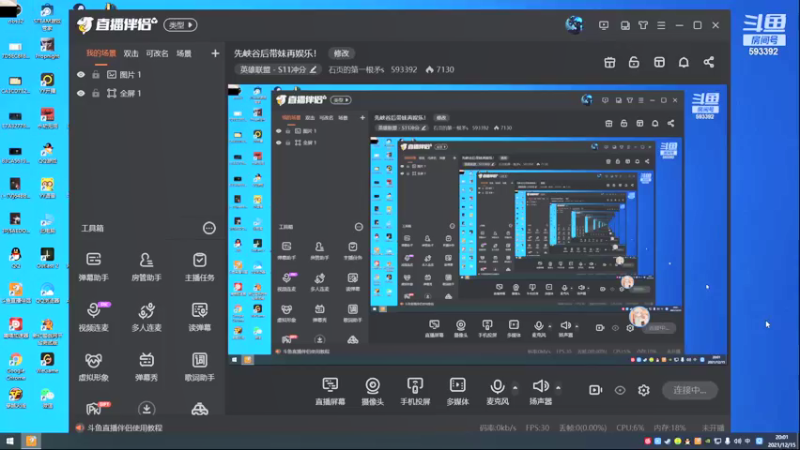Add a new scene with plus

coord(215,54)
